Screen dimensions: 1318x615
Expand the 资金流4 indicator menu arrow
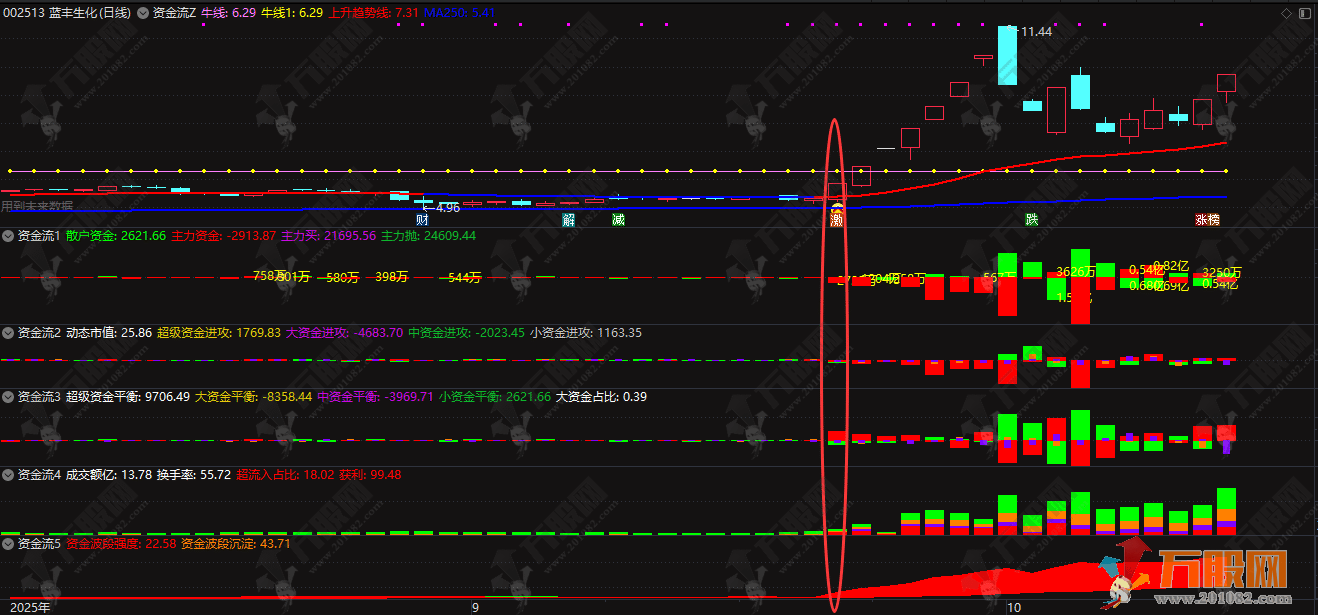point(9,474)
